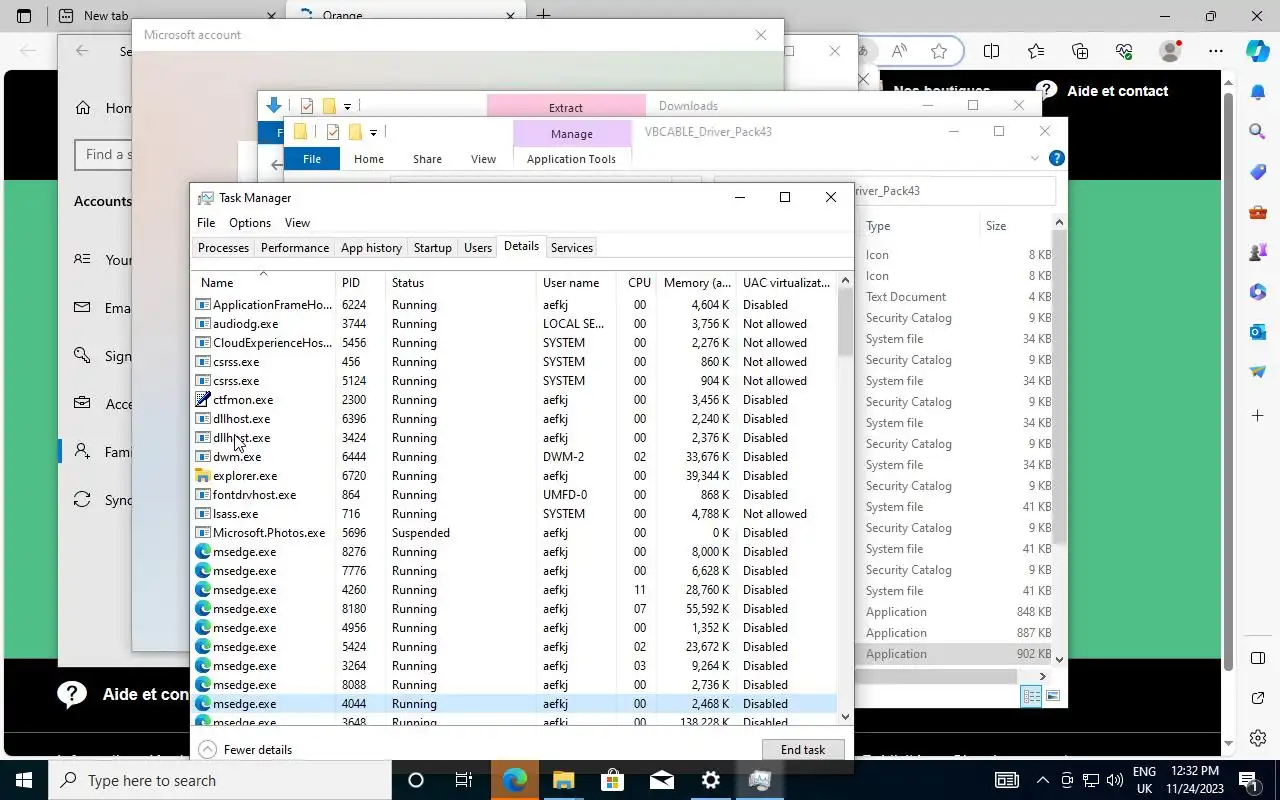Select the ctfmon.exe process row
Screen dimensions: 1280x800
tap(515, 400)
